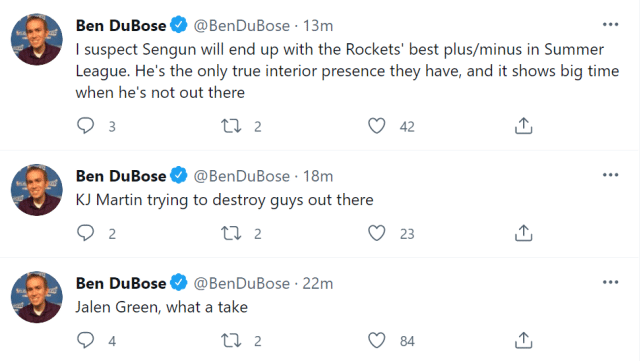
Task: Share the KJ Martin tweet
Action: click(523, 233)
